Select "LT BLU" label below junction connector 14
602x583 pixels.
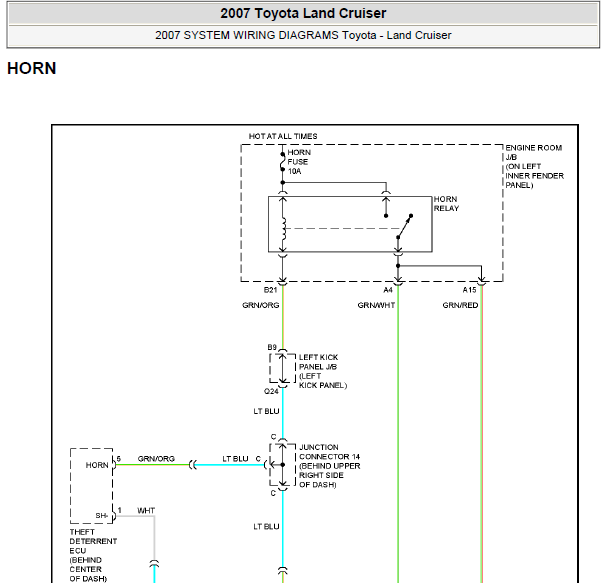click(x=266, y=527)
